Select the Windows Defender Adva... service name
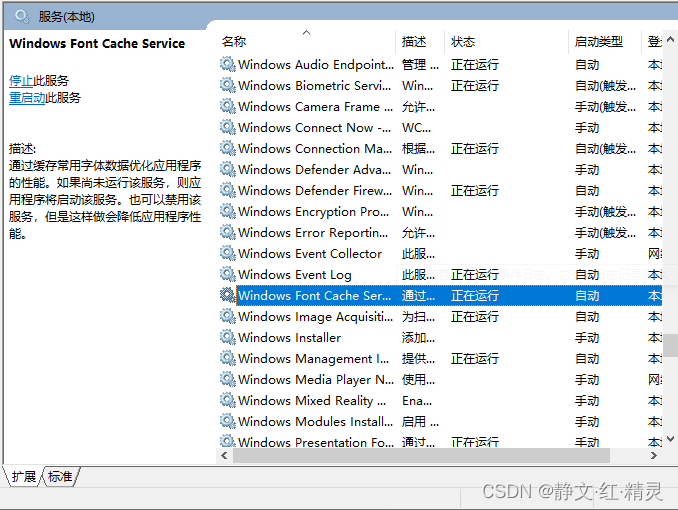678x510 pixels. click(x=314, y=170)
